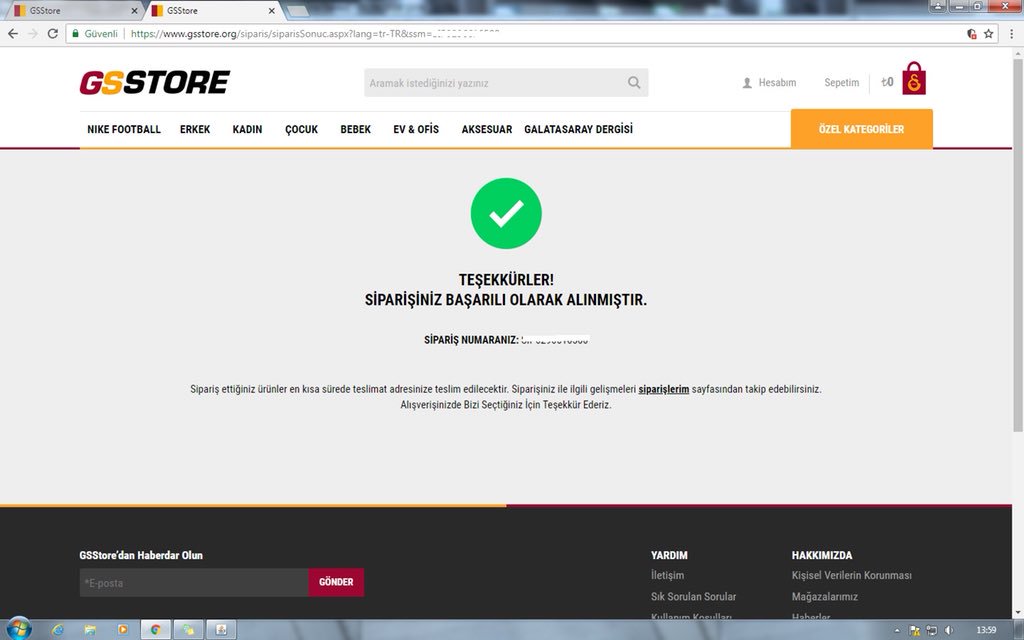The width and height of the screenshot is (1024, 640).
Task: Open the EV & OFİS menu
Action: (416, 129)
